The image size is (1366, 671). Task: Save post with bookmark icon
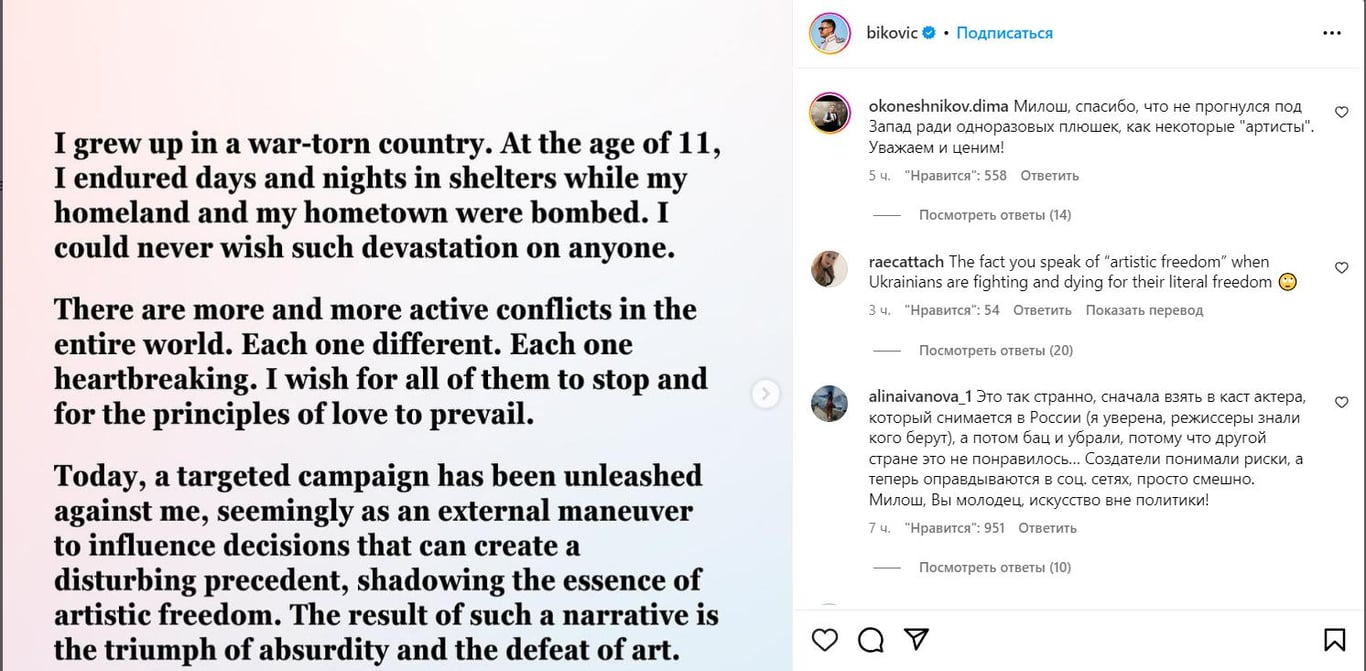pos(1334,639)
